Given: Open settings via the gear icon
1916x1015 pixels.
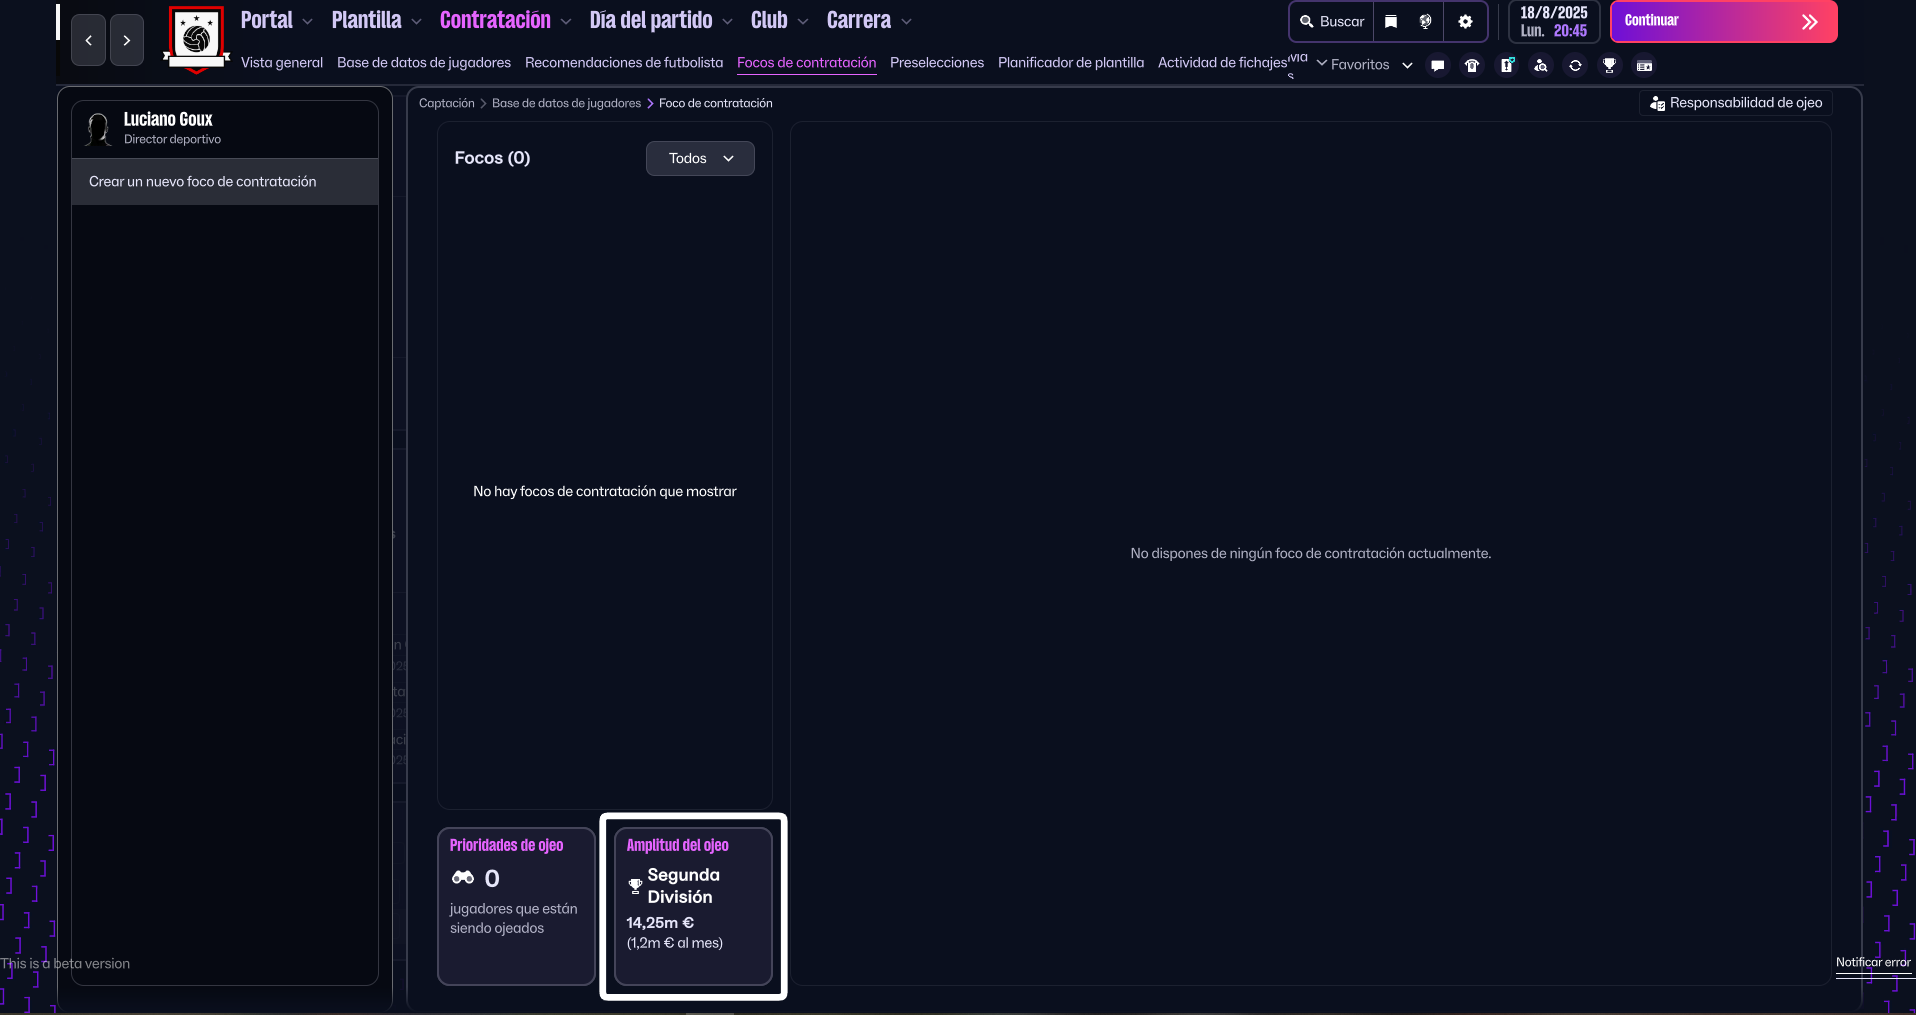Looking at the screenshot, I should pyautogui.click(x=1466, y=21).
